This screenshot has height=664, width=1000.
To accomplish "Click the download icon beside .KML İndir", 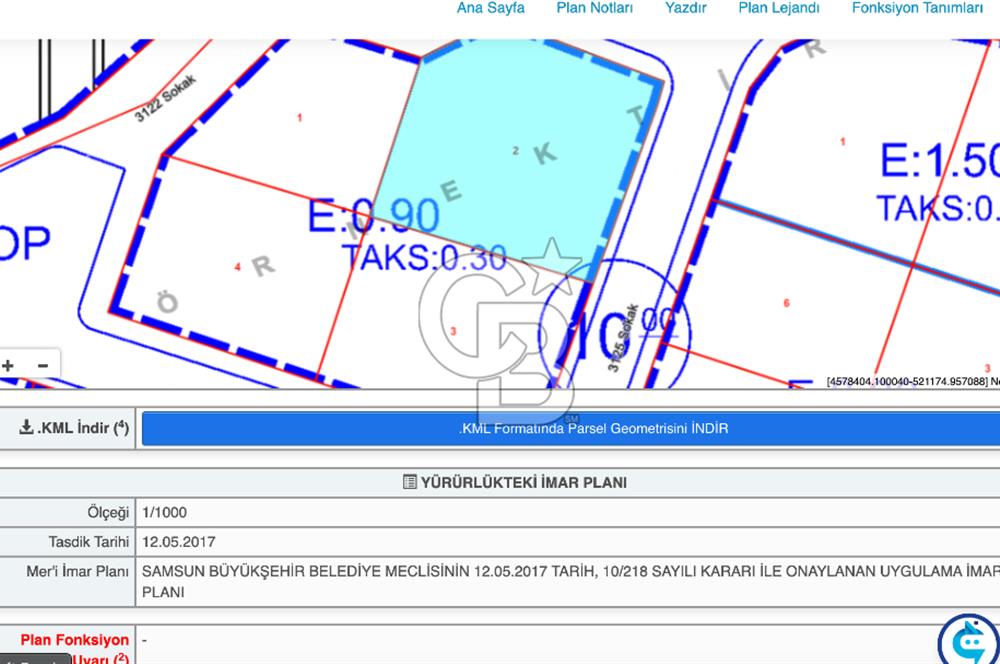I will [x=26, y=427].
